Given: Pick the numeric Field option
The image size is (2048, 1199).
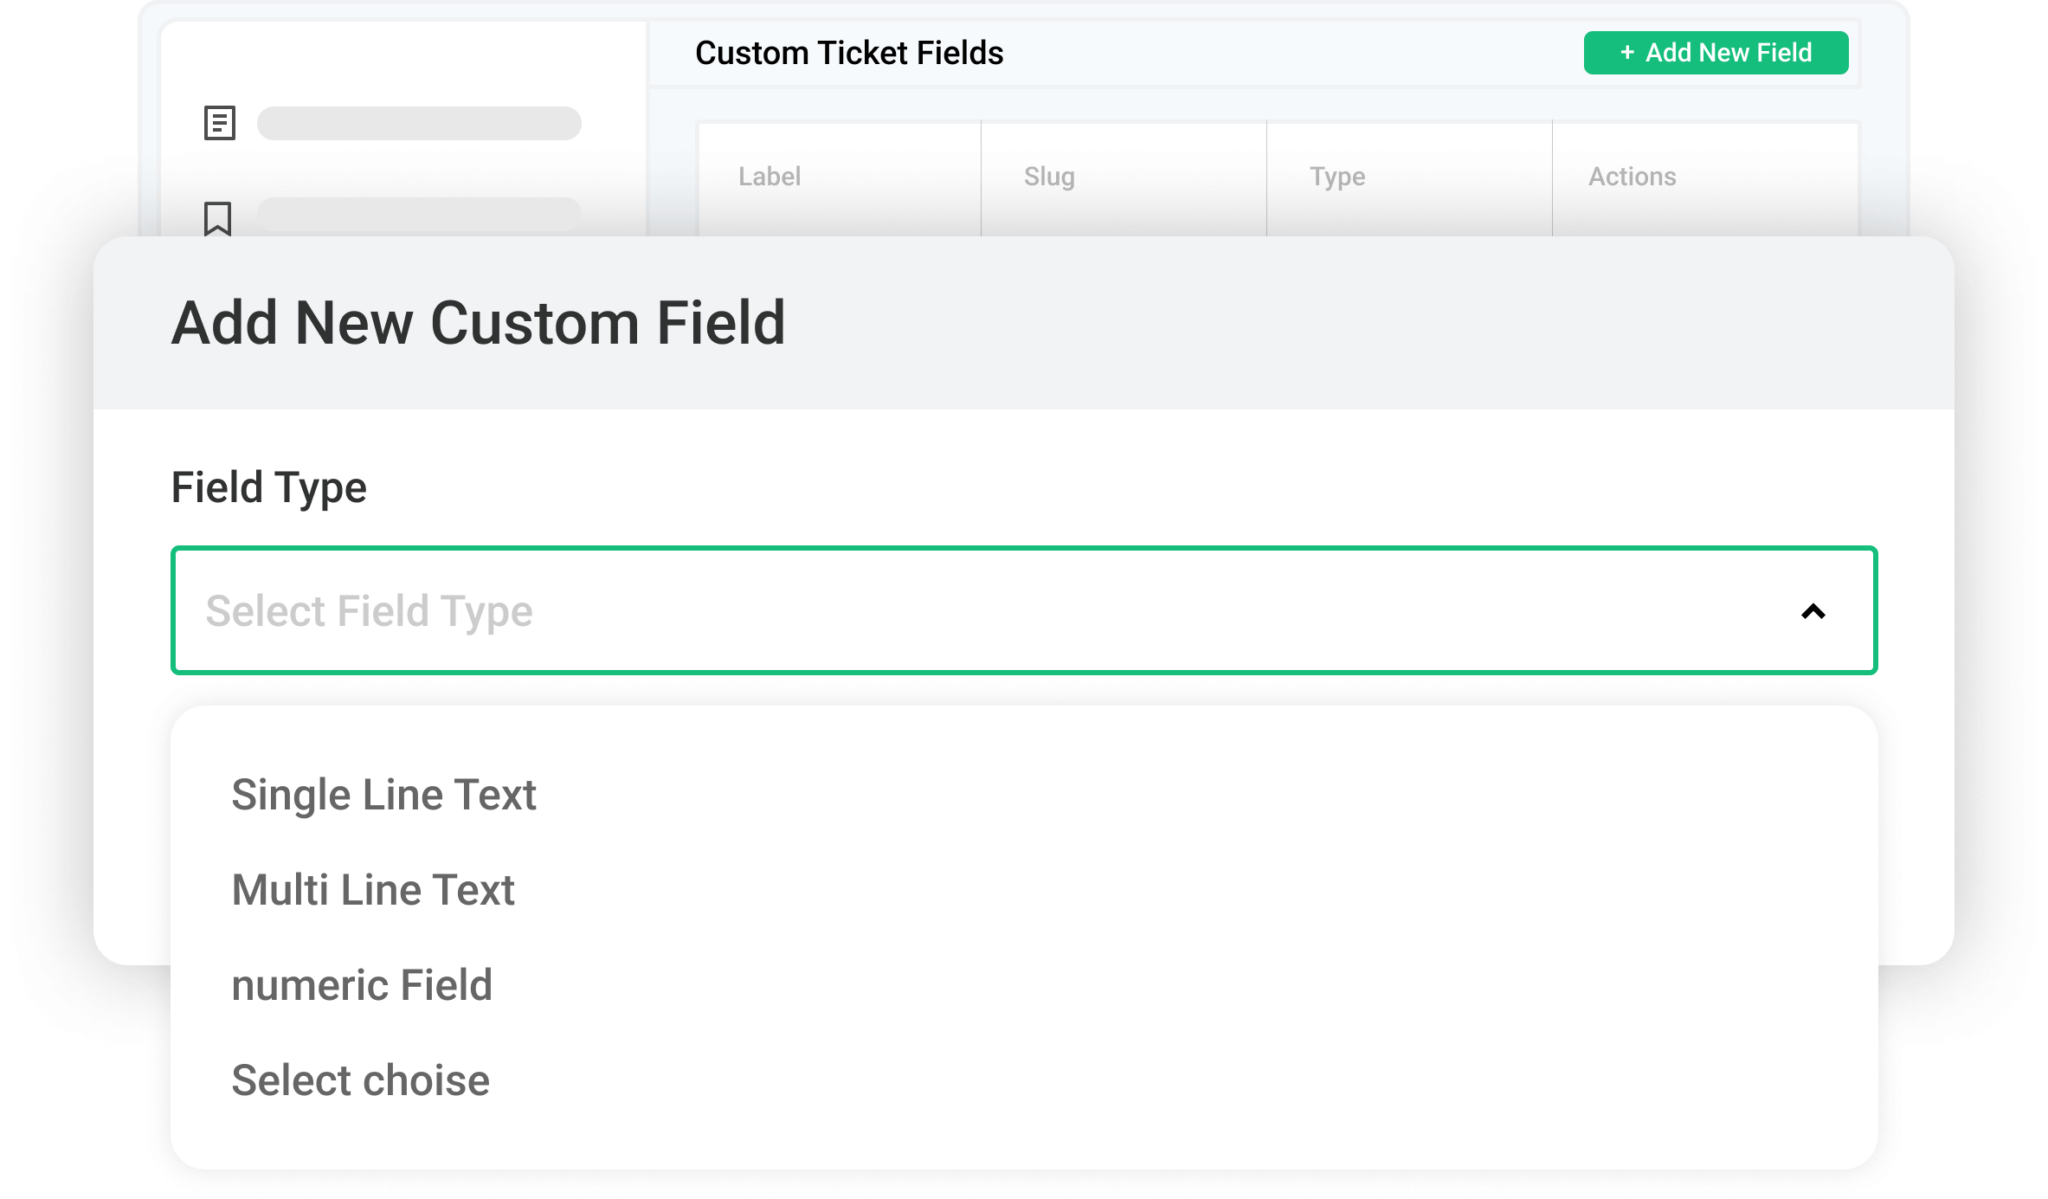Looking at the screenshot, I should (x=362, y=984).
